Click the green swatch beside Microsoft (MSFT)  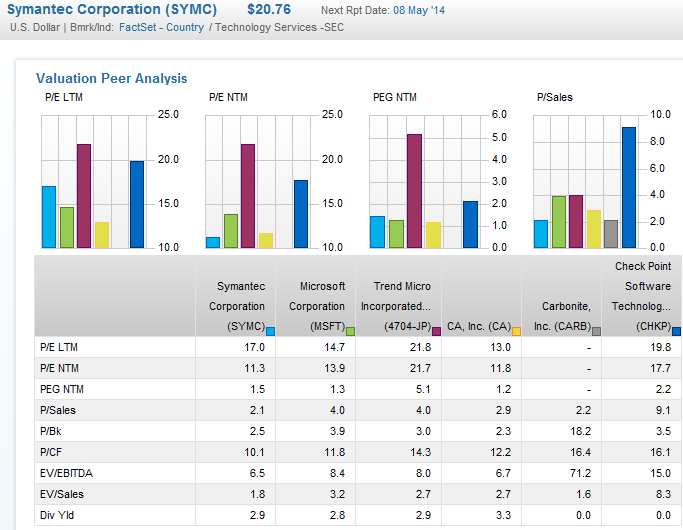pos(350,331)
